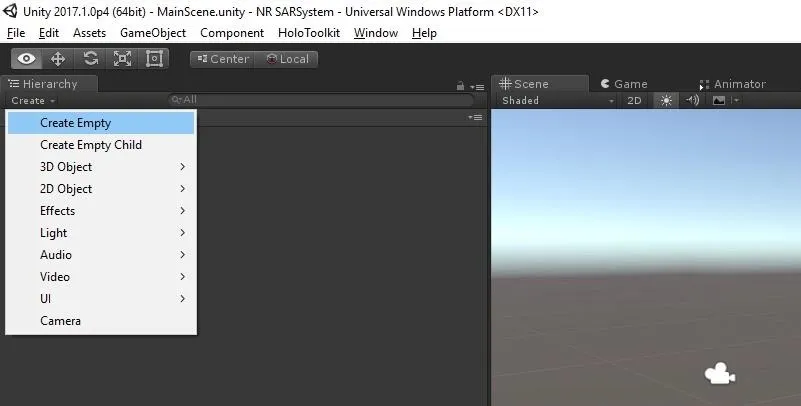Open the scene effects dropdown arrow
This screenshot has height=406, width=801.
(735, 100)
